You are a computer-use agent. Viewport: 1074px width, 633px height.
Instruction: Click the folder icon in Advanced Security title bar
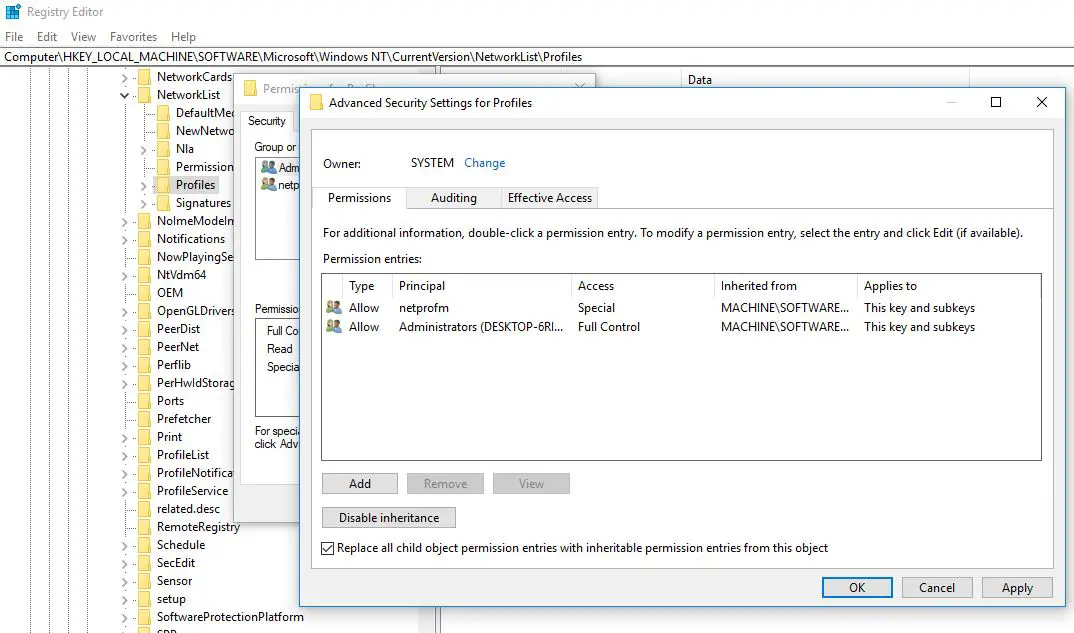tap(316, 103)
